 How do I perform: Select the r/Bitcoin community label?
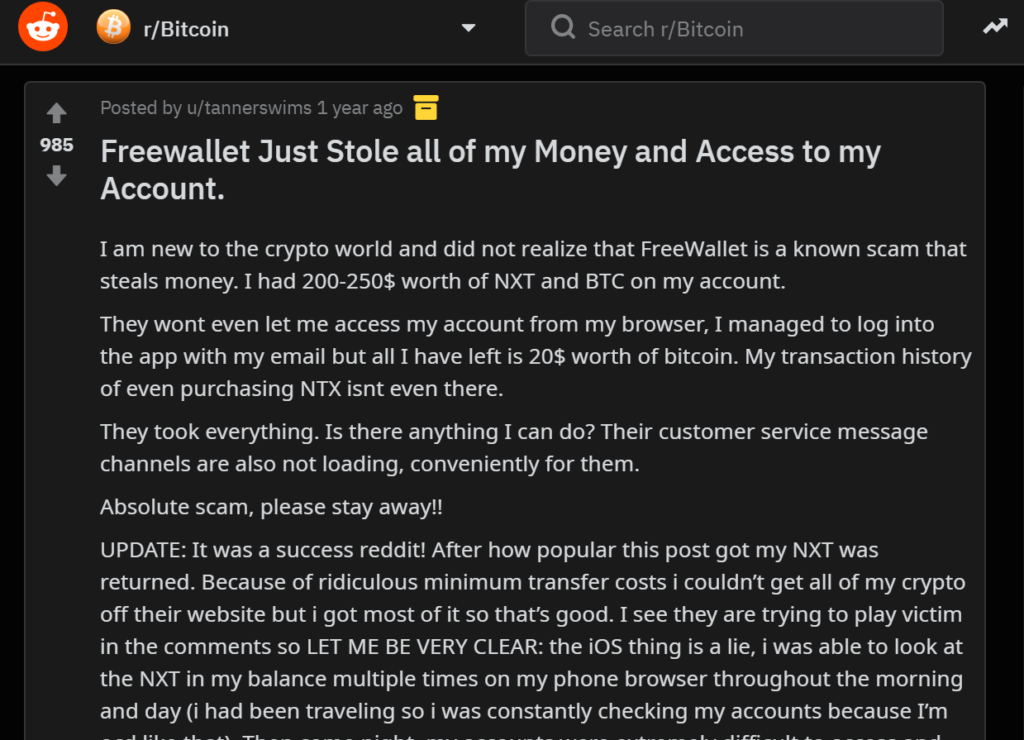coord(186,29)
